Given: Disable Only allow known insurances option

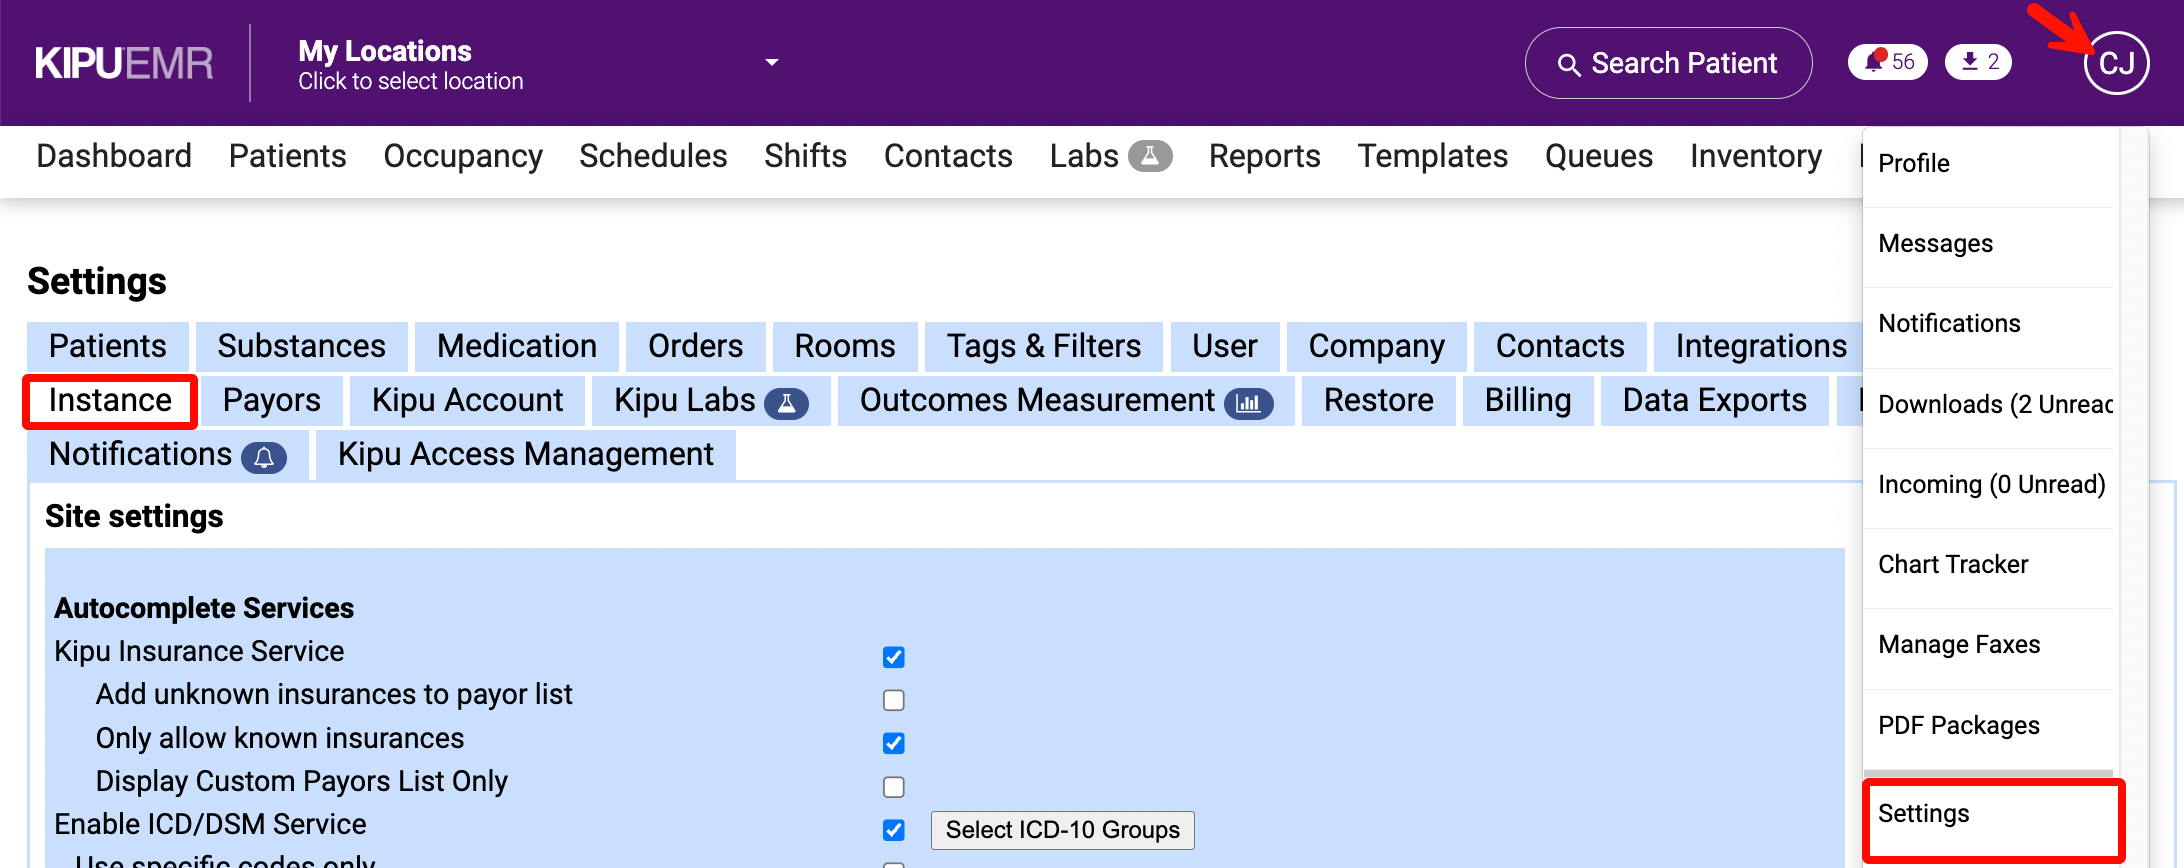Looking at the screenshot, I should tap(894, 743).
